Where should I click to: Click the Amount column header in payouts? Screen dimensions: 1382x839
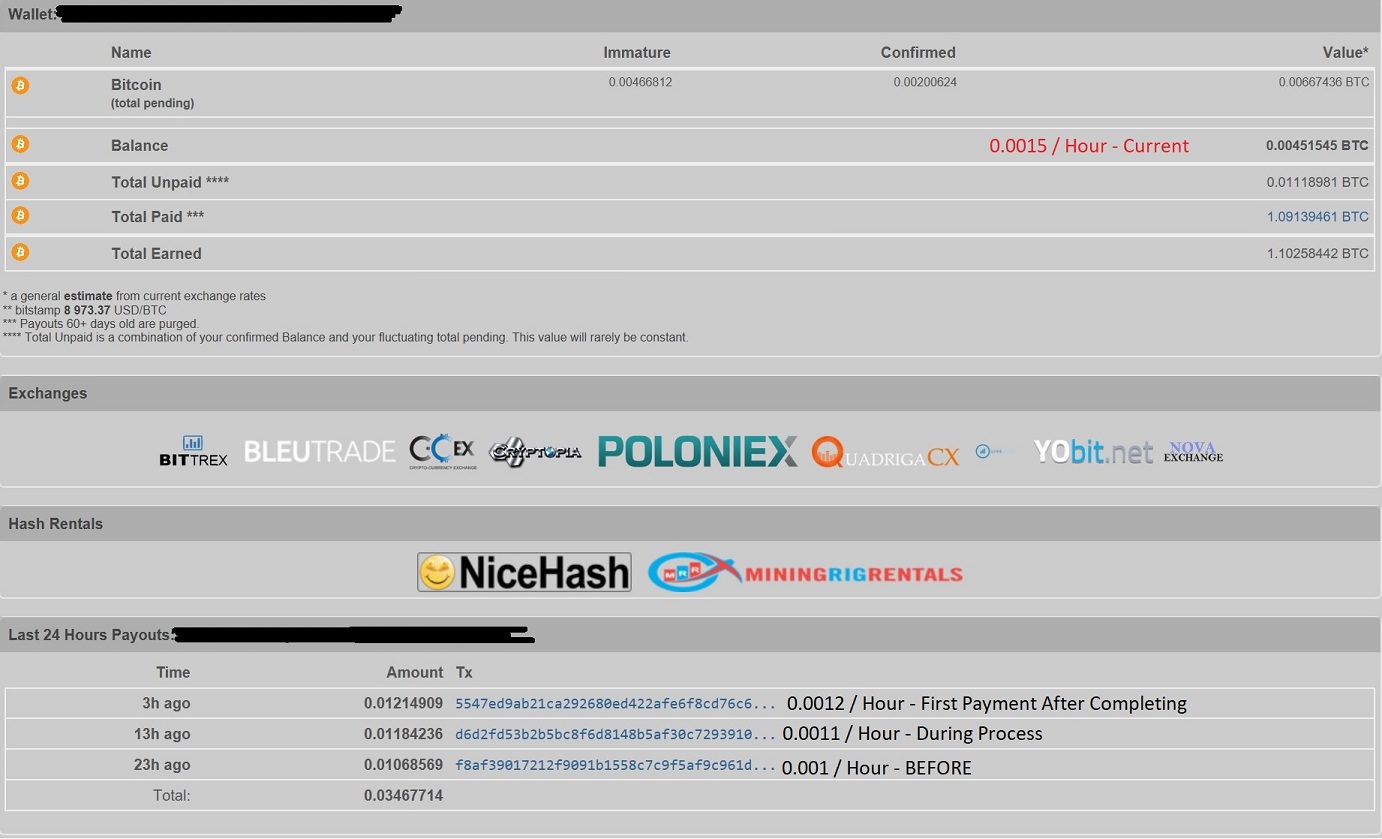coord(415,673)
